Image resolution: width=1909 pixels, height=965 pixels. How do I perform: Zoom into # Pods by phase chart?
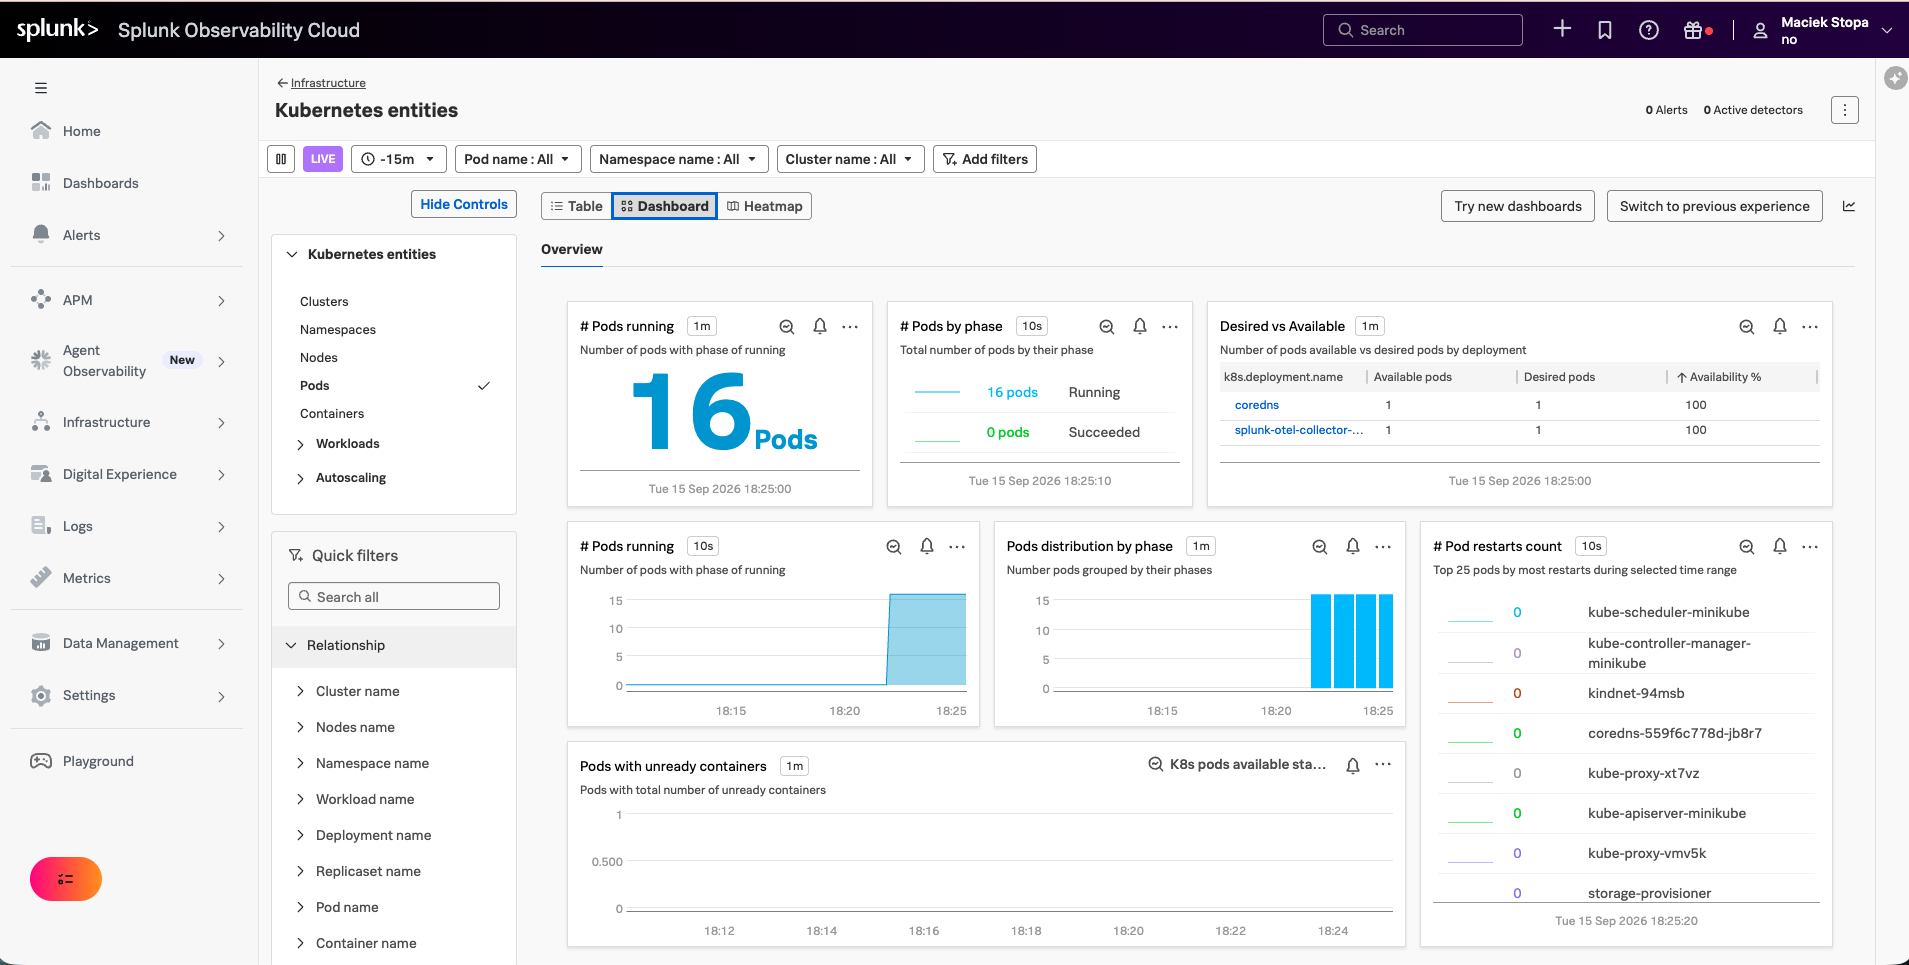tap(1107, 327)
